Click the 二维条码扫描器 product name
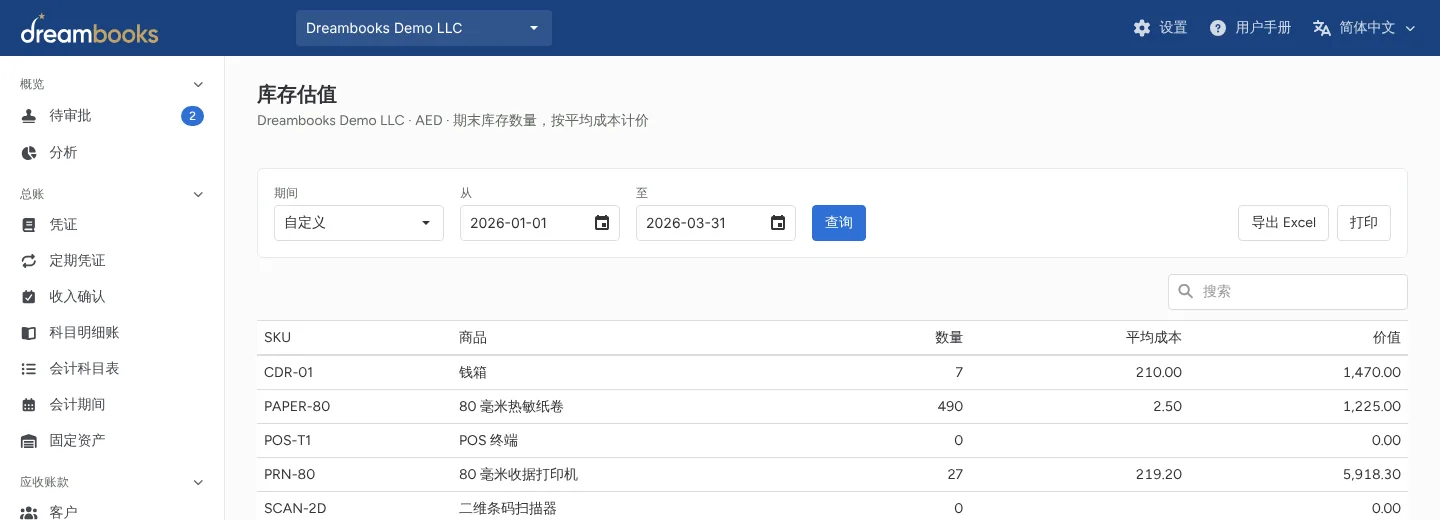The height and width of the screenshot is (520, 1440). [x=508, y=508]
